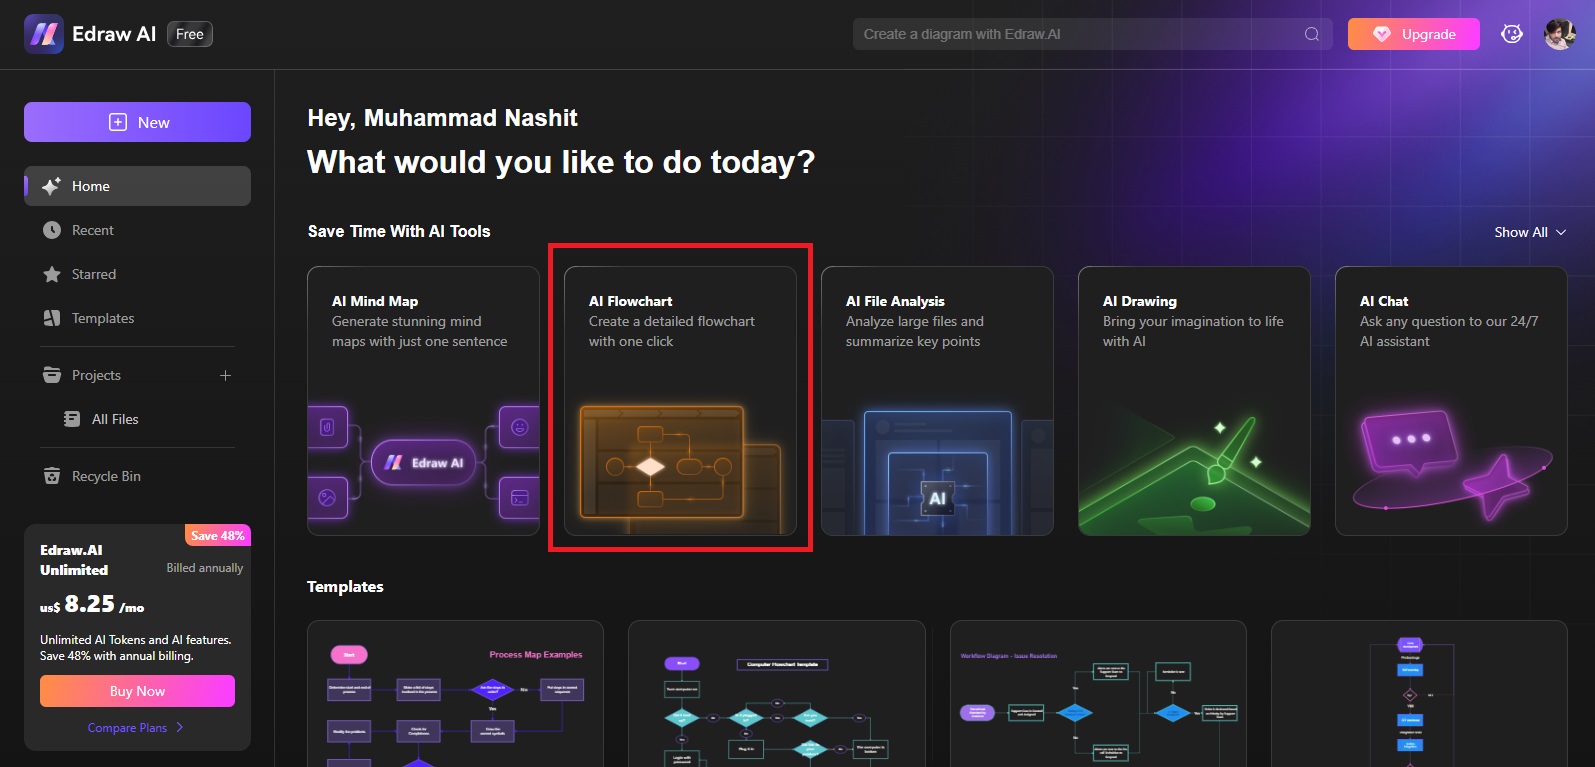Click the All Files list icon

(72, 419)
